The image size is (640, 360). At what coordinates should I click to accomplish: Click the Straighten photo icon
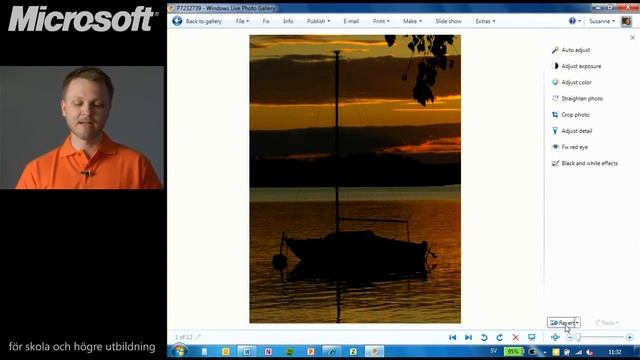555,98
